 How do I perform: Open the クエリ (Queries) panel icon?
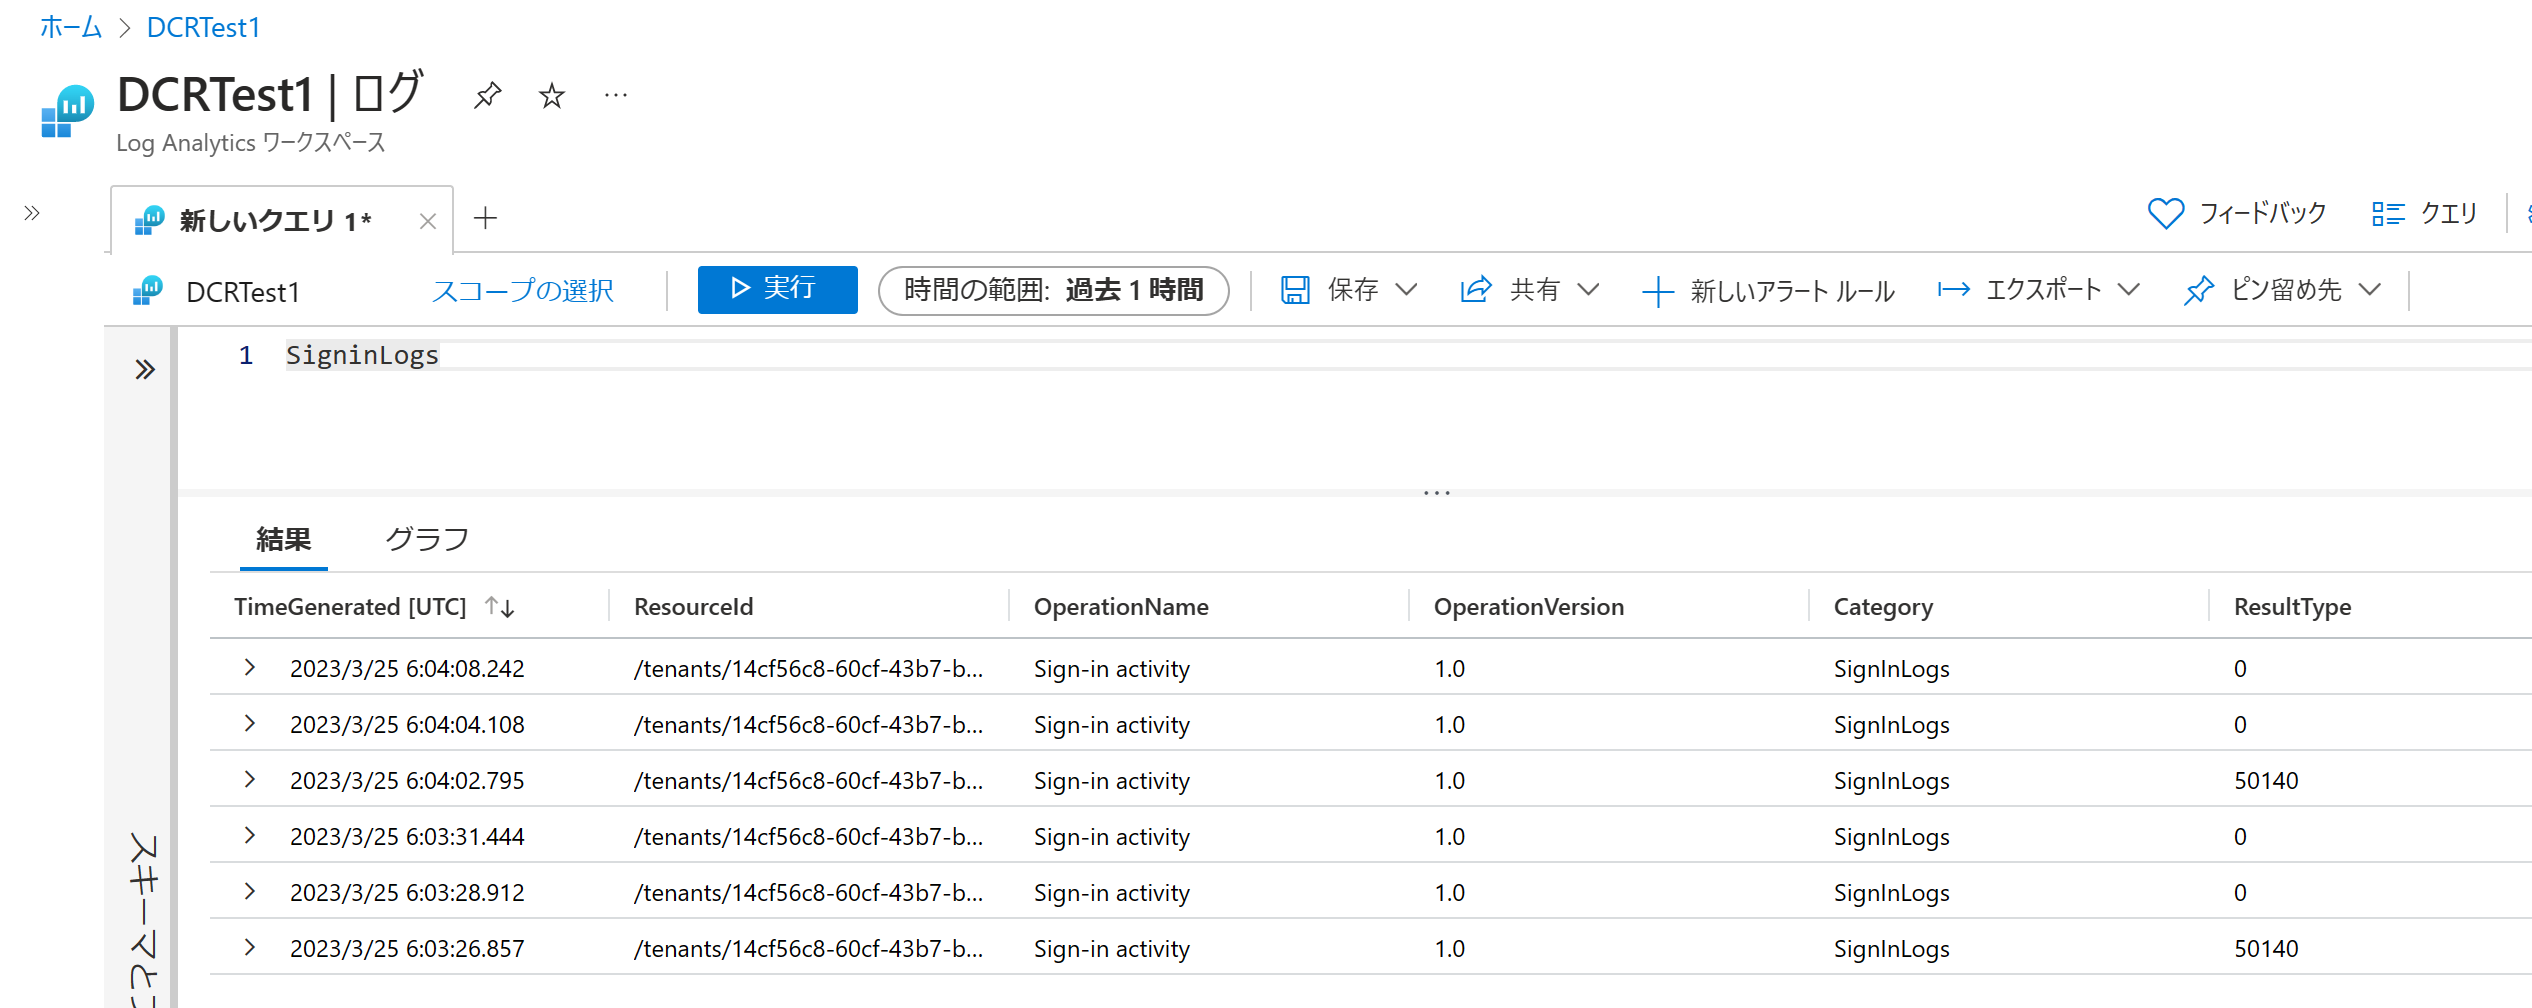[x=2390, y=213]
